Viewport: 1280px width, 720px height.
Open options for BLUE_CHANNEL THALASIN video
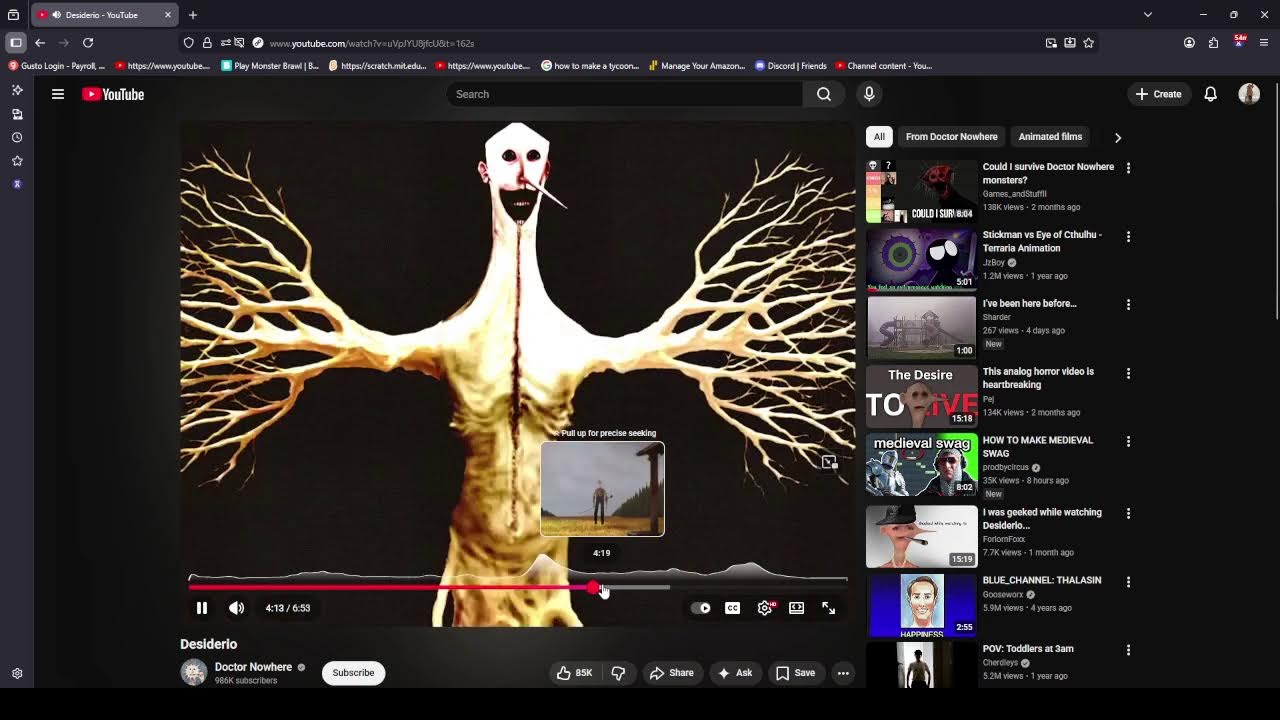(x=1128, y=582)
